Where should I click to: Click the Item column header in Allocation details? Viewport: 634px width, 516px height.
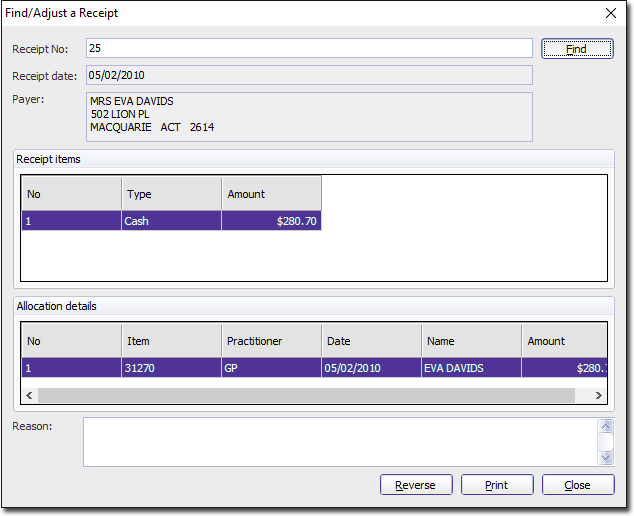click(171, 341)
